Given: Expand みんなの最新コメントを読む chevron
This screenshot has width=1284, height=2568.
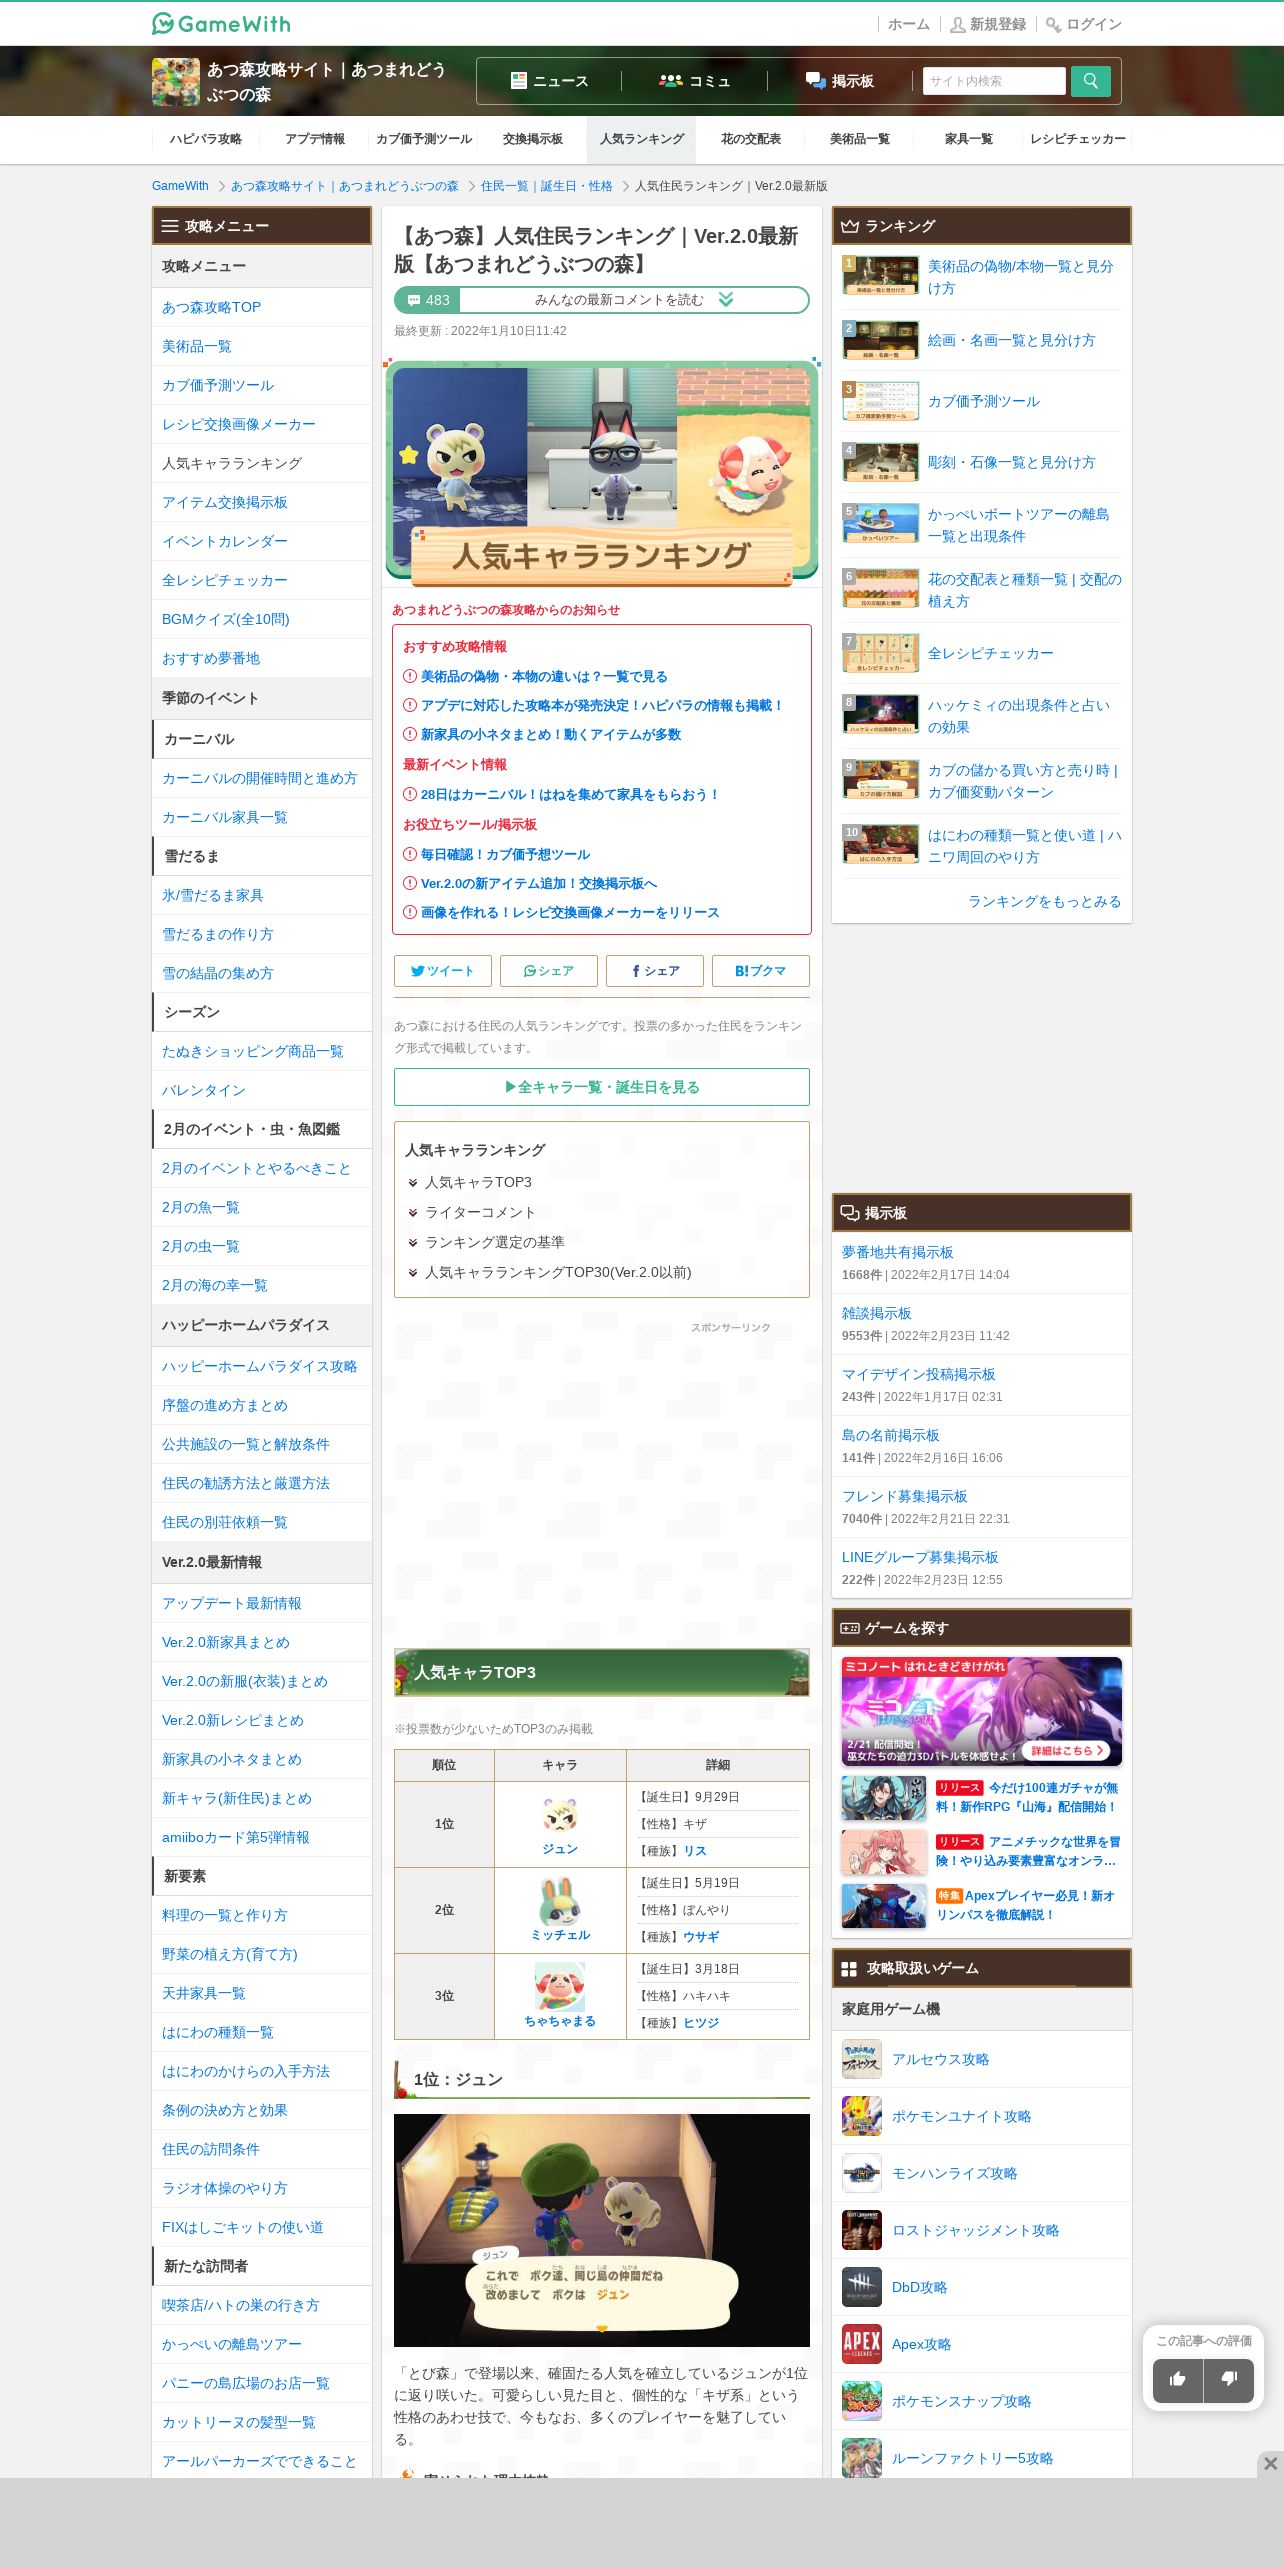Looking at the screenshot, I should tap(726, 299).
